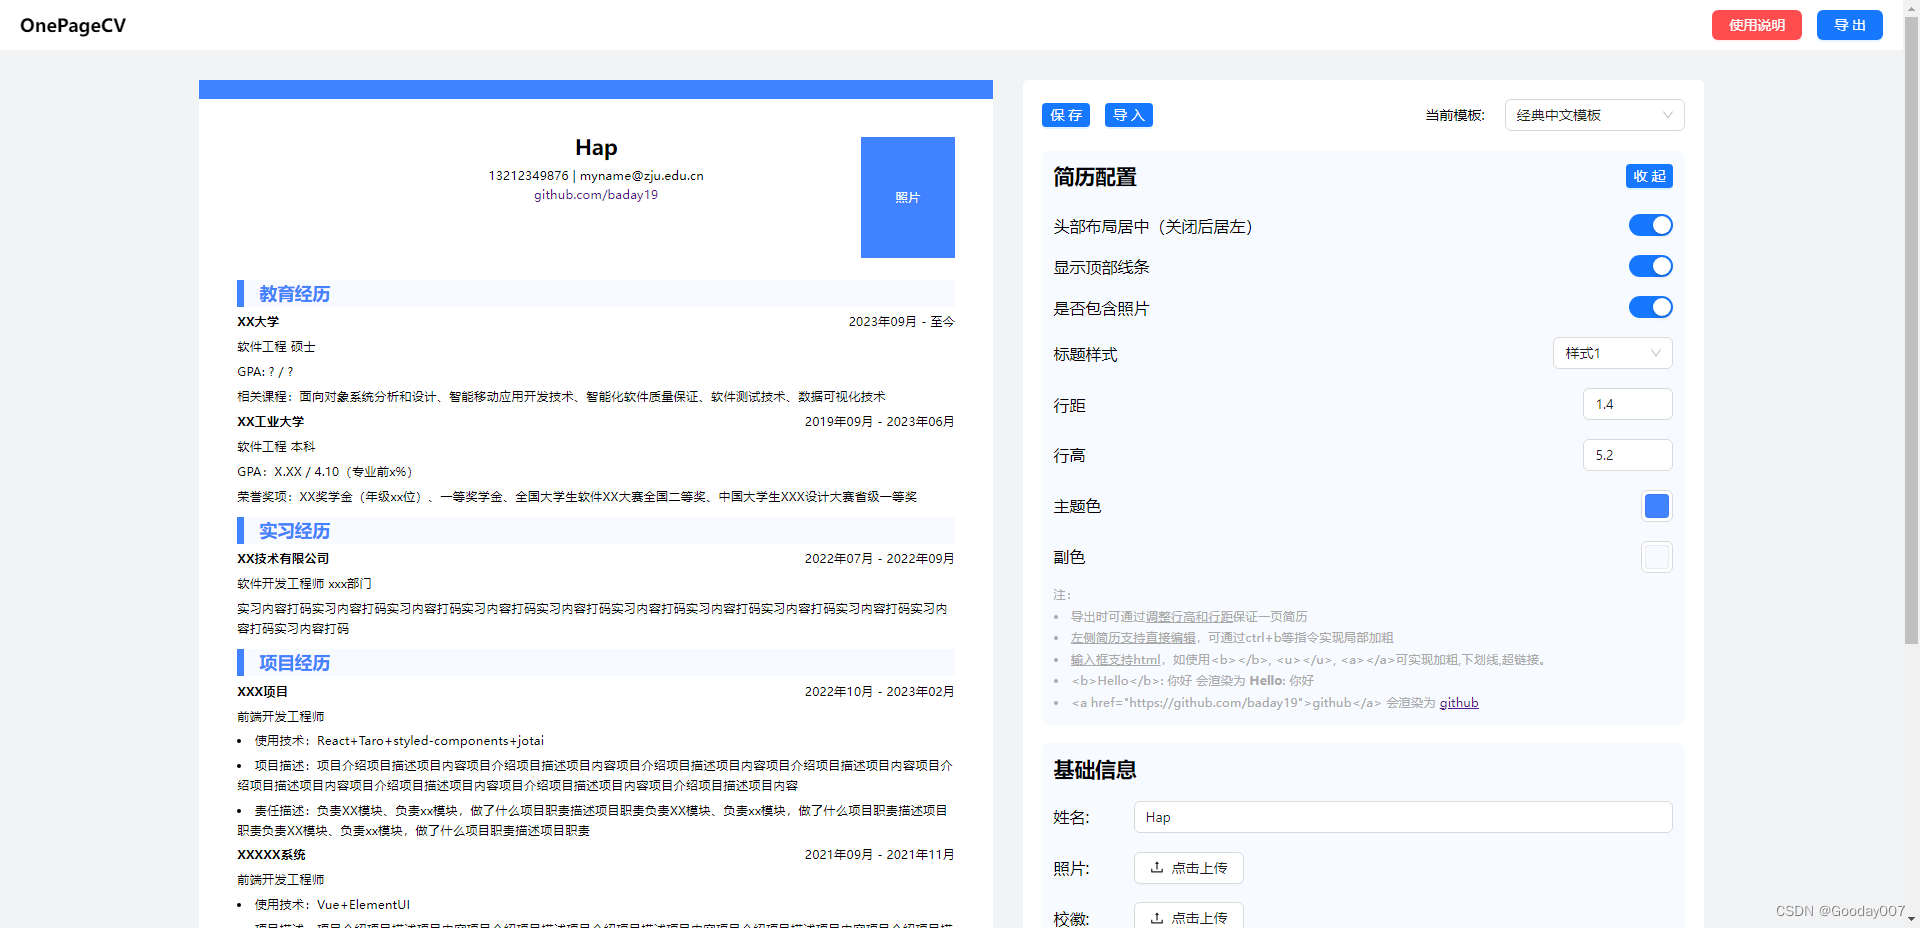Open the 标题样式 dropdown showing 样式1
This screenshot has width=1920, height=928.
(x=1612, y=353)
